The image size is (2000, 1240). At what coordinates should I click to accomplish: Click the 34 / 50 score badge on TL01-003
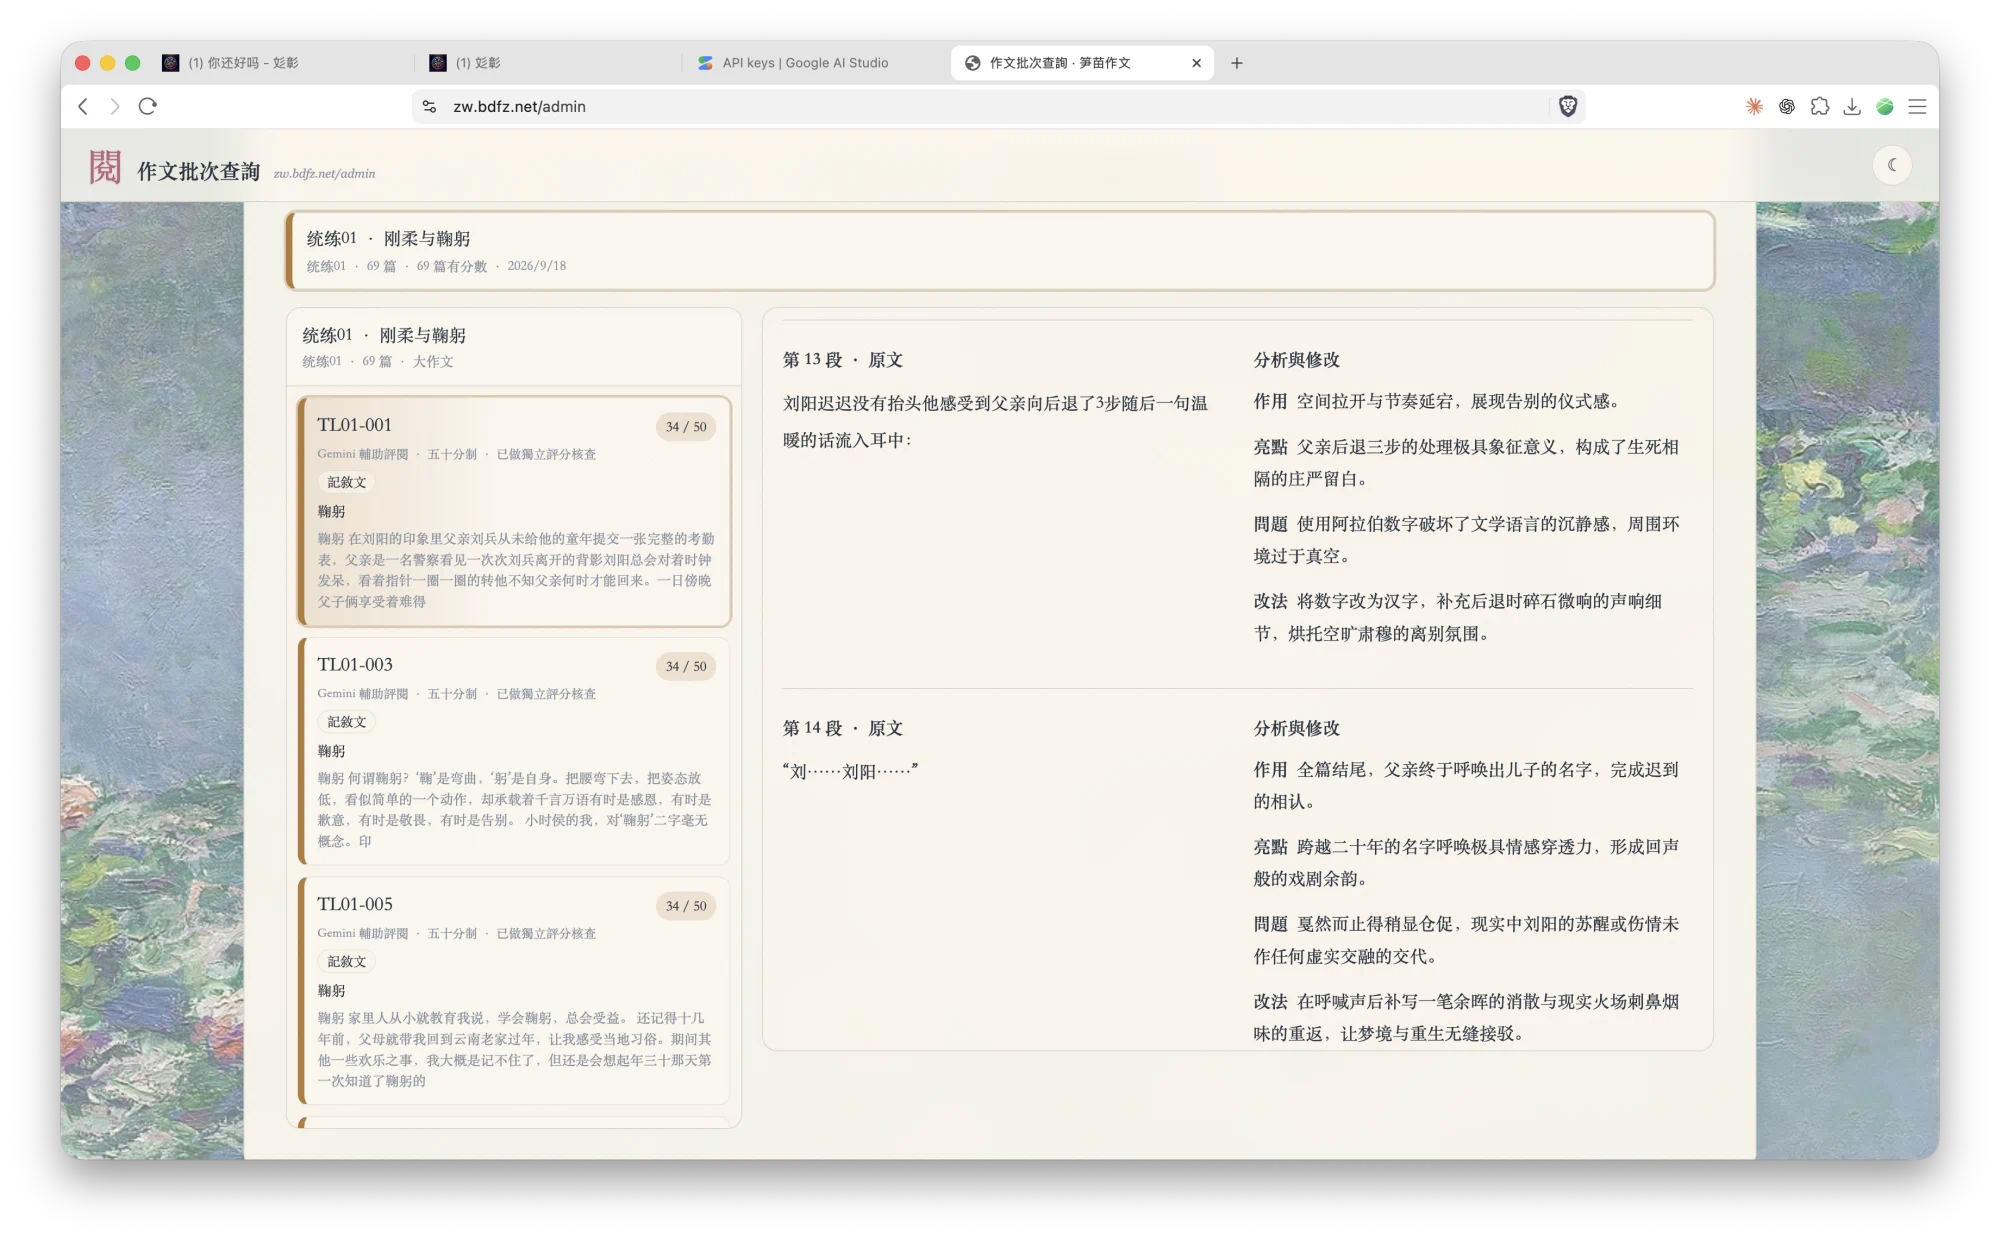tap(686, 666)
